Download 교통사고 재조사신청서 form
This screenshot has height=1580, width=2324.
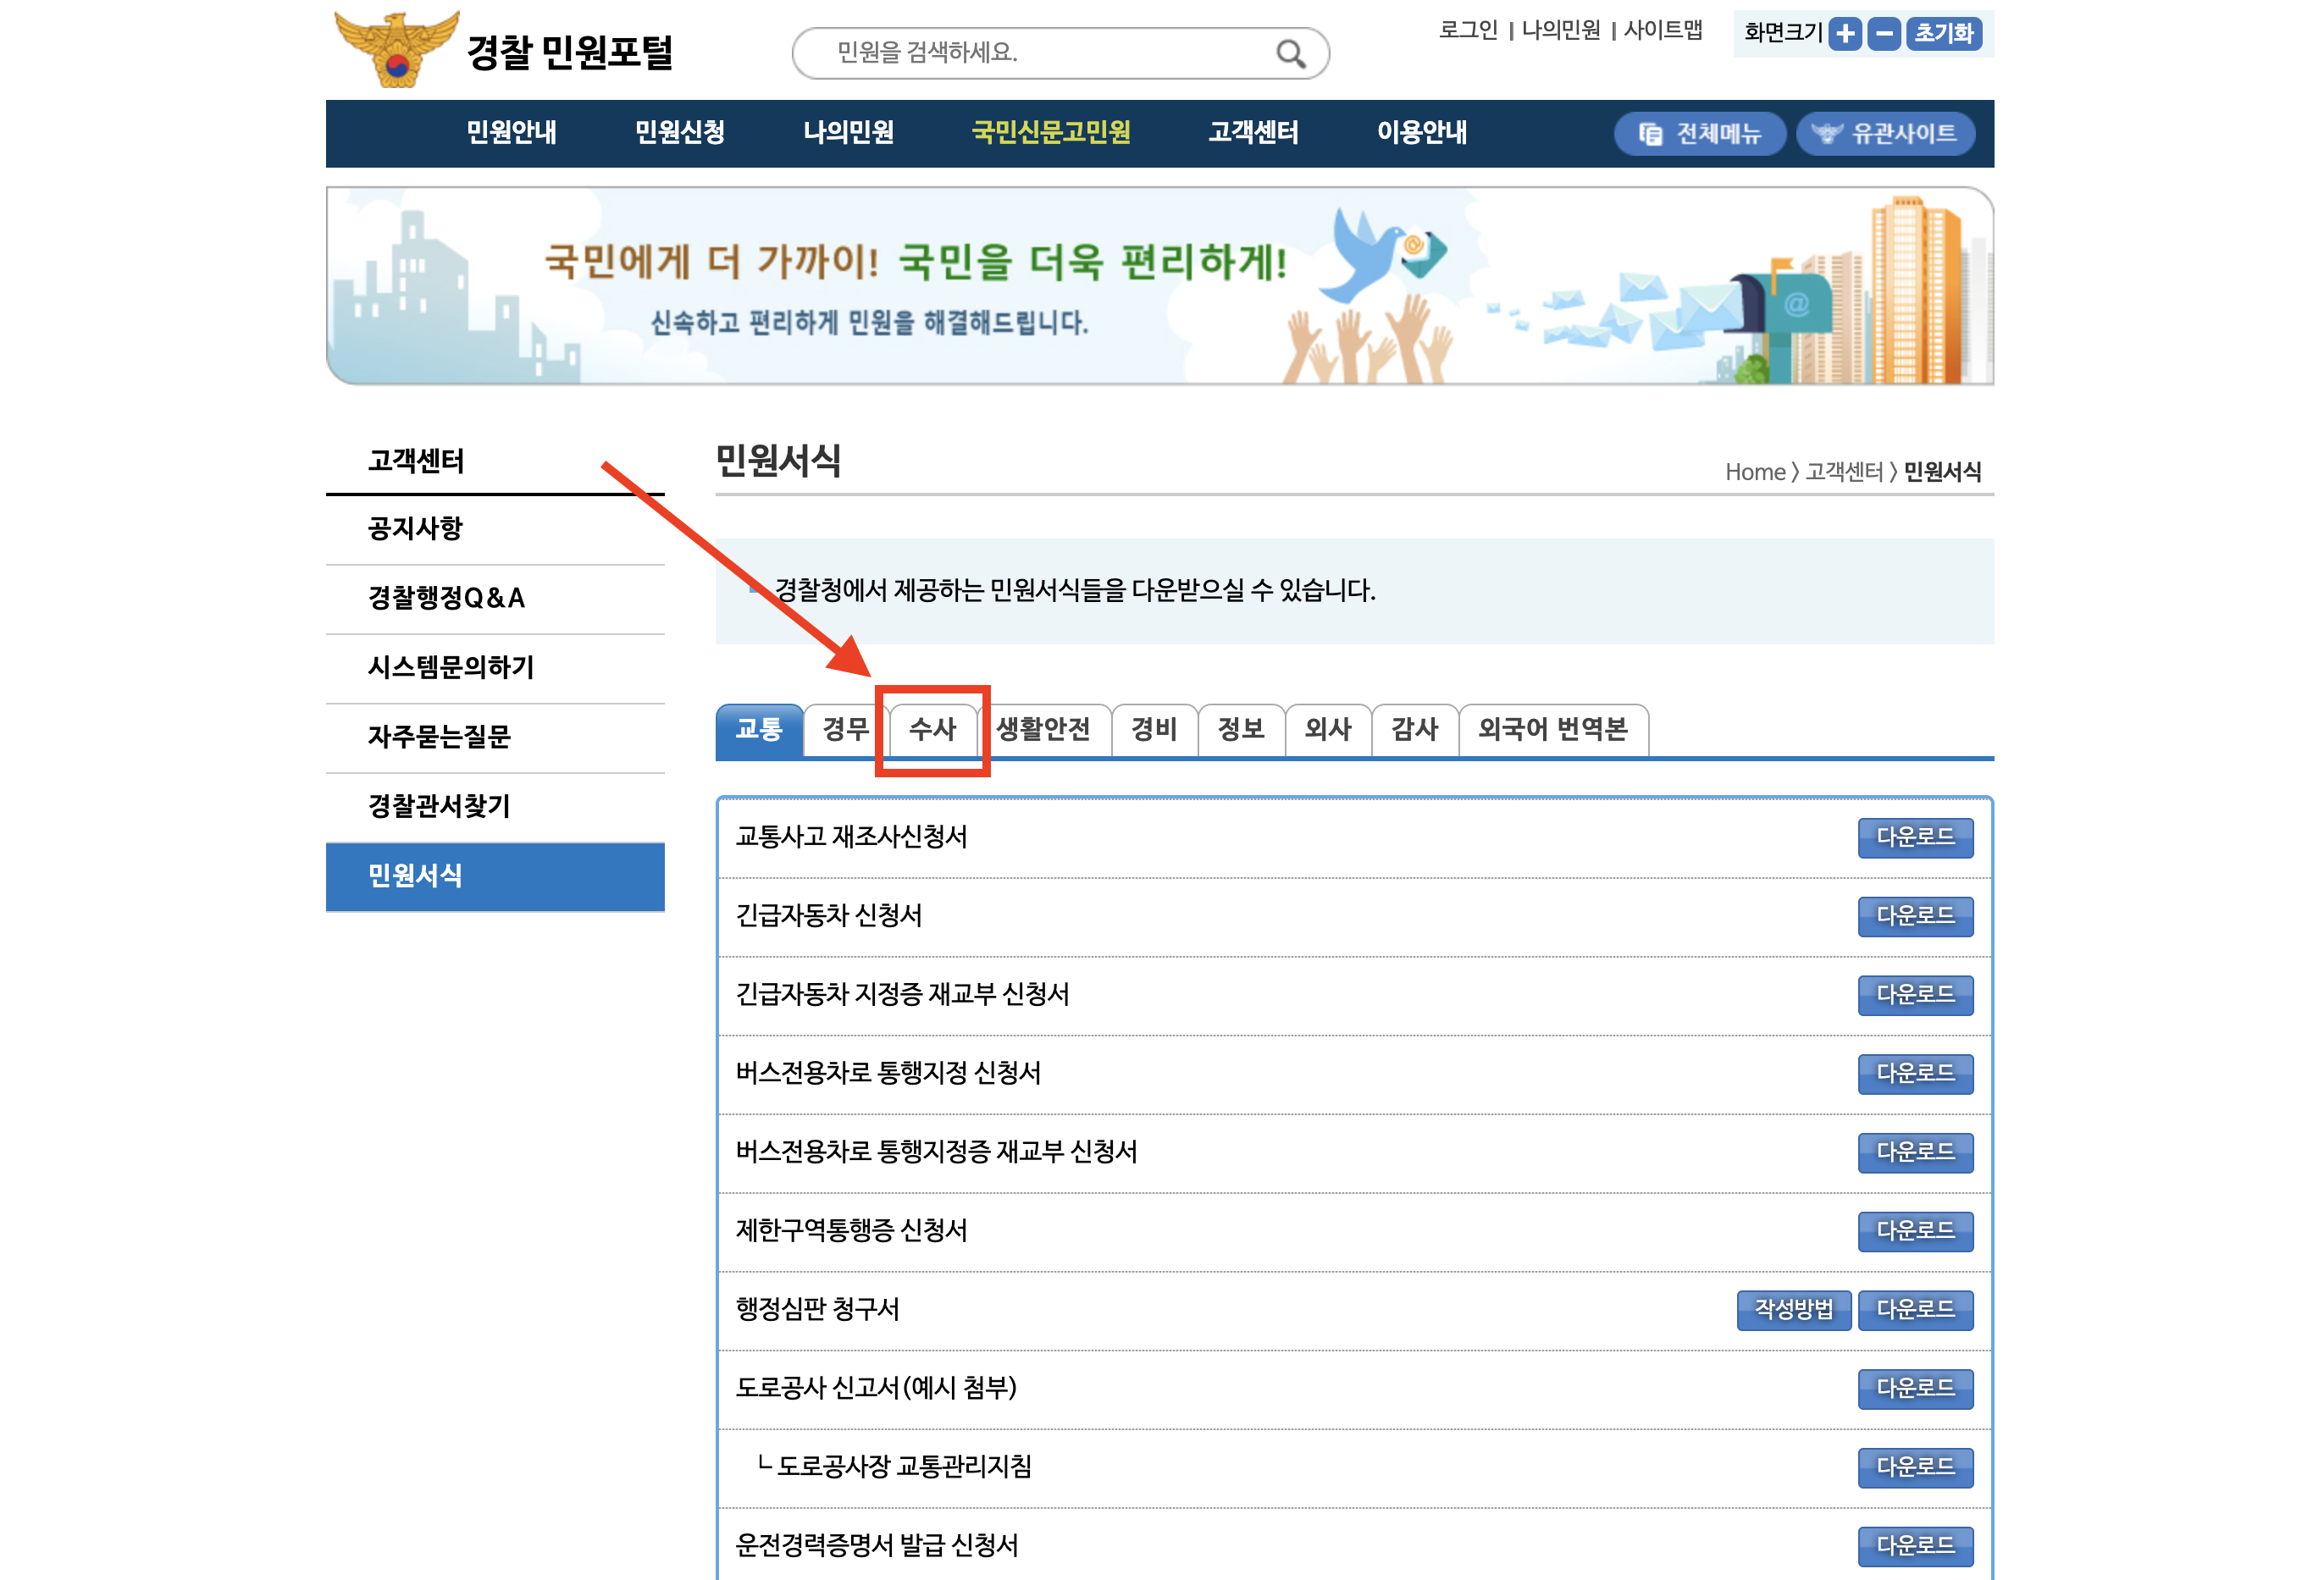pos(1914,838)
